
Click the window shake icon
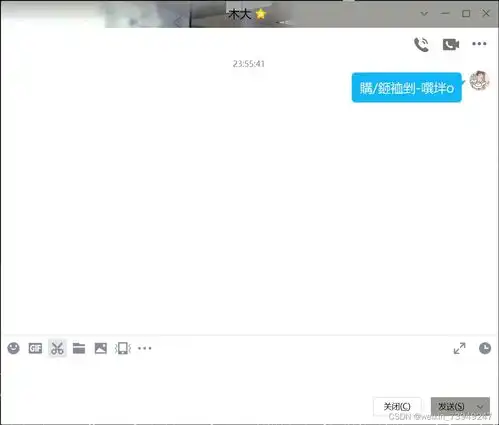click(123, 348)
